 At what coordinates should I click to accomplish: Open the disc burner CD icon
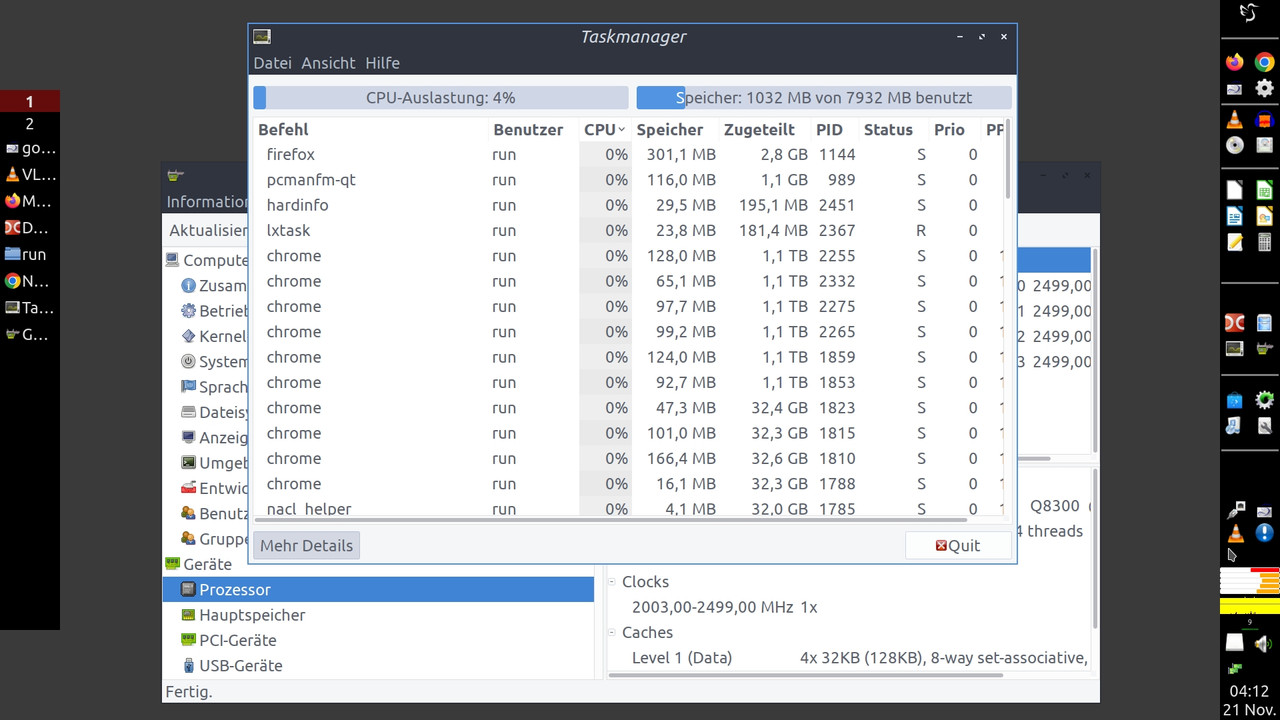pos(1235,145)
